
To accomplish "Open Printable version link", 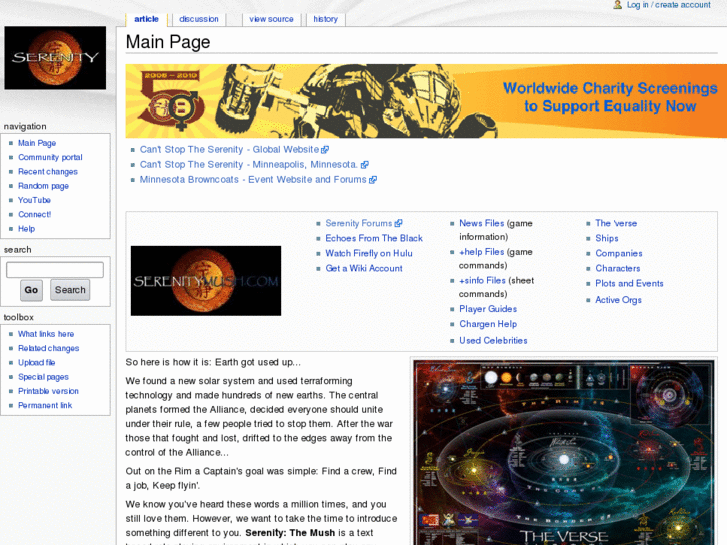I will click(x=48, y=391).
